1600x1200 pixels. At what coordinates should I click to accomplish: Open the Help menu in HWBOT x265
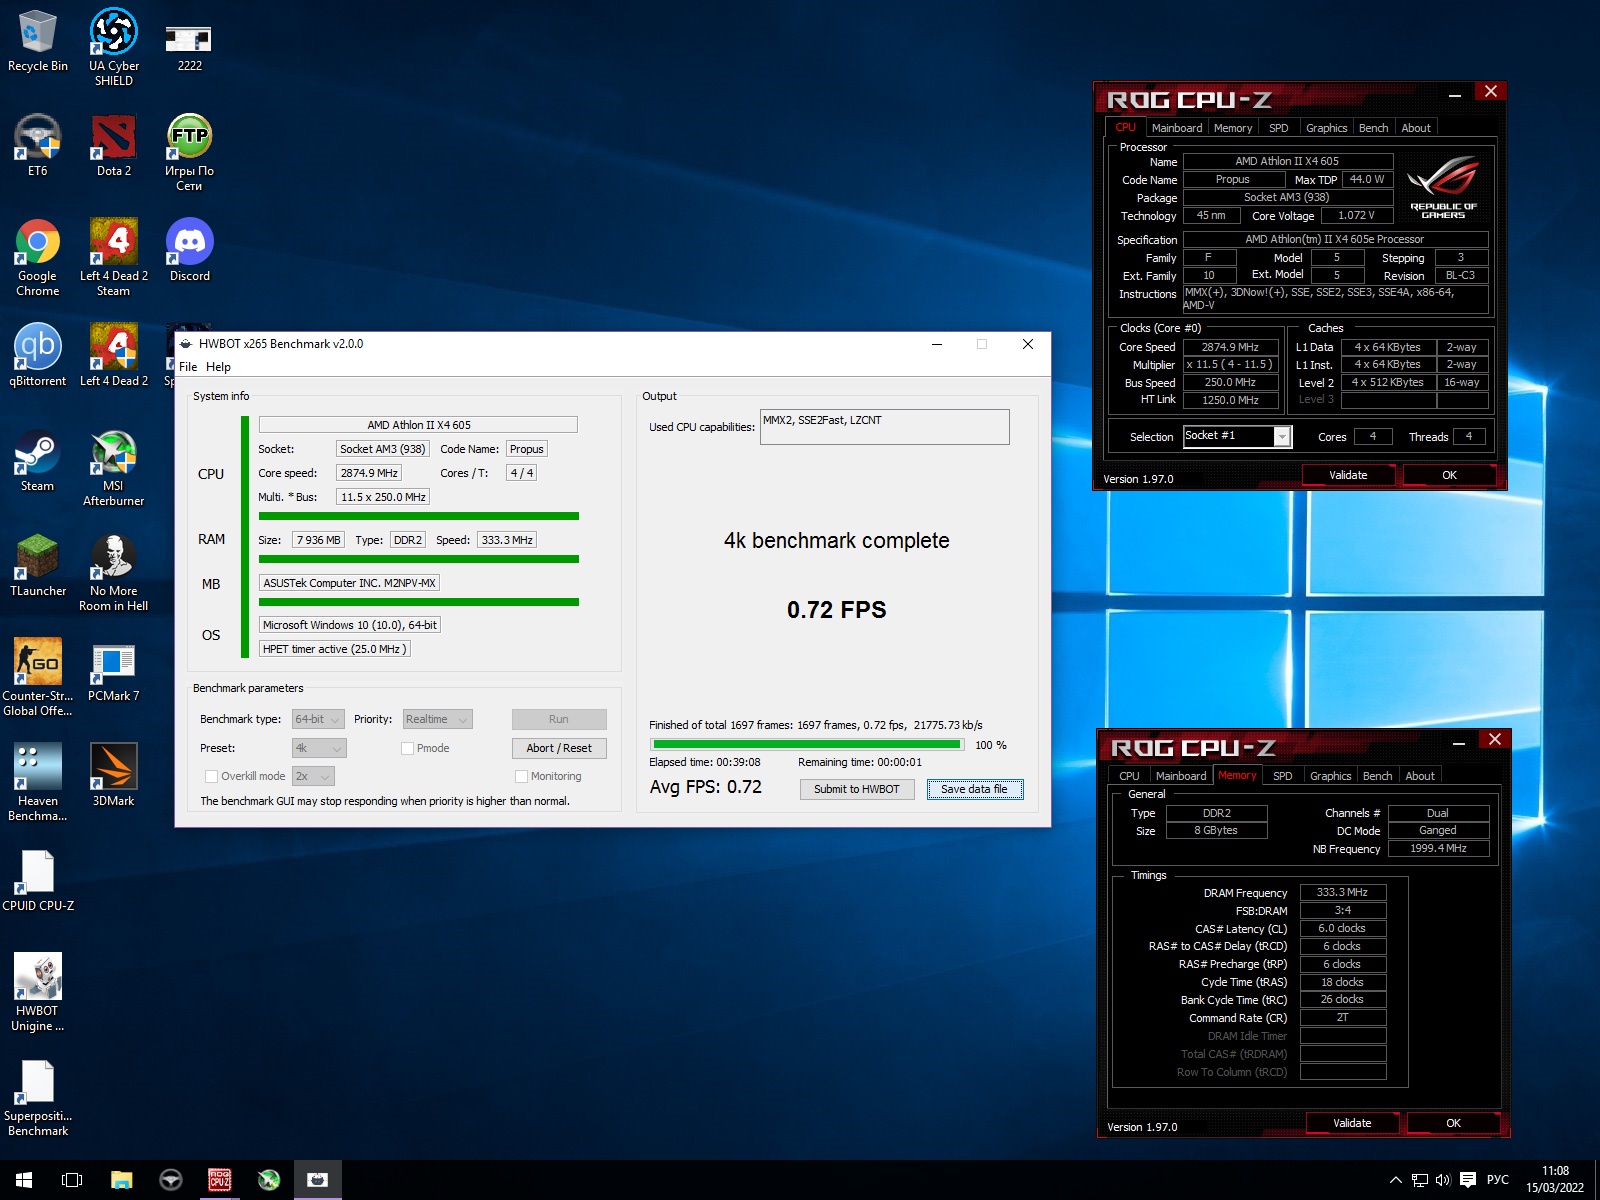point(218,367)
